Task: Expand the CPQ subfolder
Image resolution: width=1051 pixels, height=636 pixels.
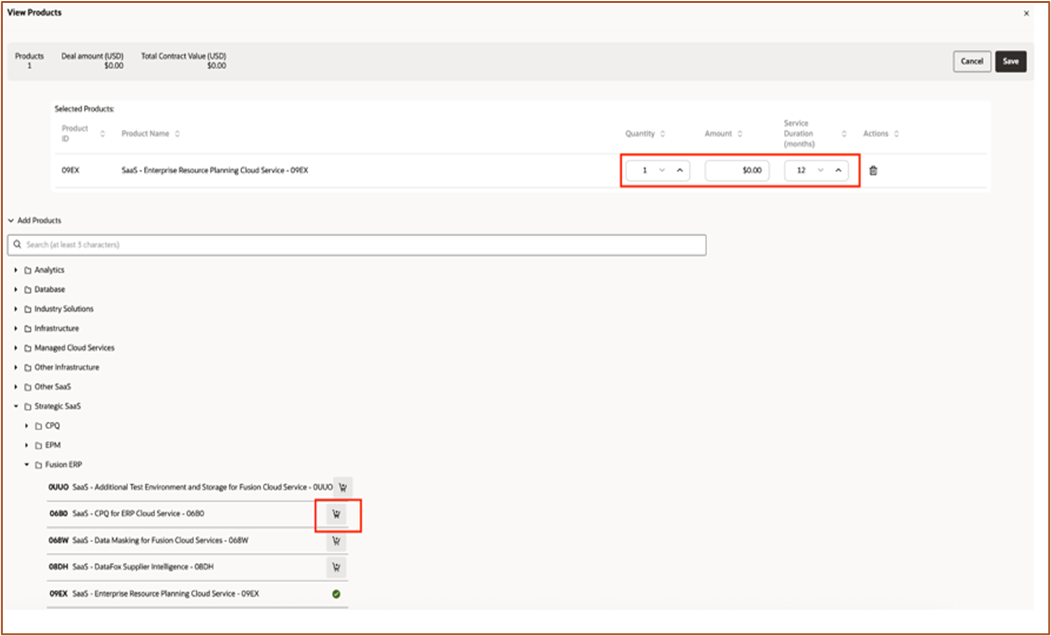Action: click(27, 426)
